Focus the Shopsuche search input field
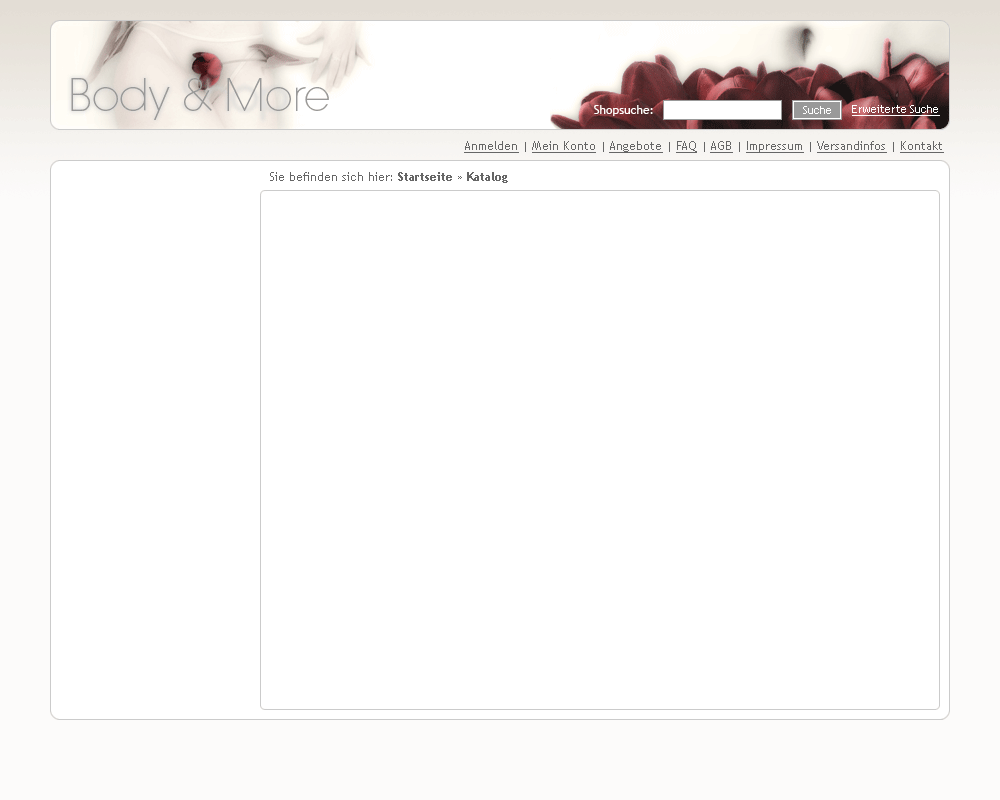Image resolution: width=1000 pixels, height=800 pixels. [x=722, y=110]
